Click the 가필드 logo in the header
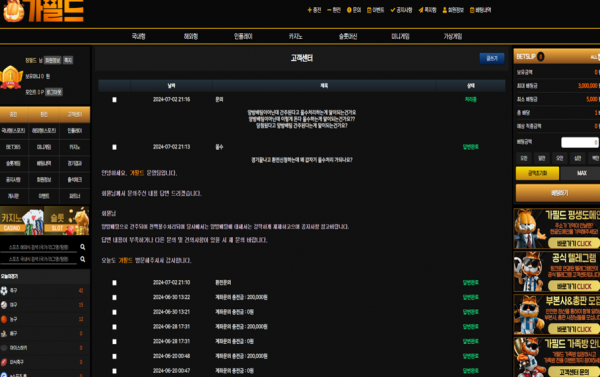This screenshot has height=377, width=600. [x=43, y=11]
